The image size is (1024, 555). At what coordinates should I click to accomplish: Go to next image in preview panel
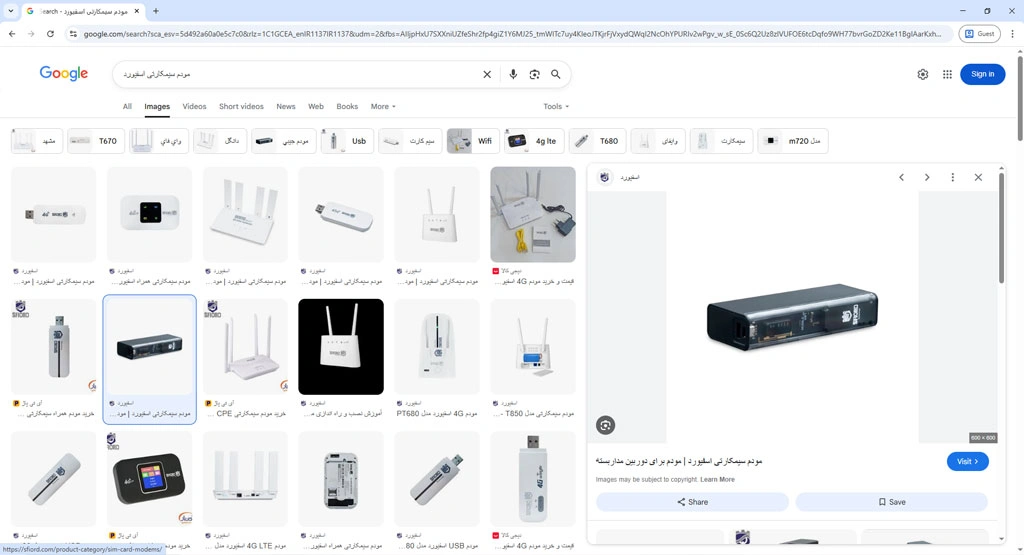pyautogui.click(x=927, y=177)
